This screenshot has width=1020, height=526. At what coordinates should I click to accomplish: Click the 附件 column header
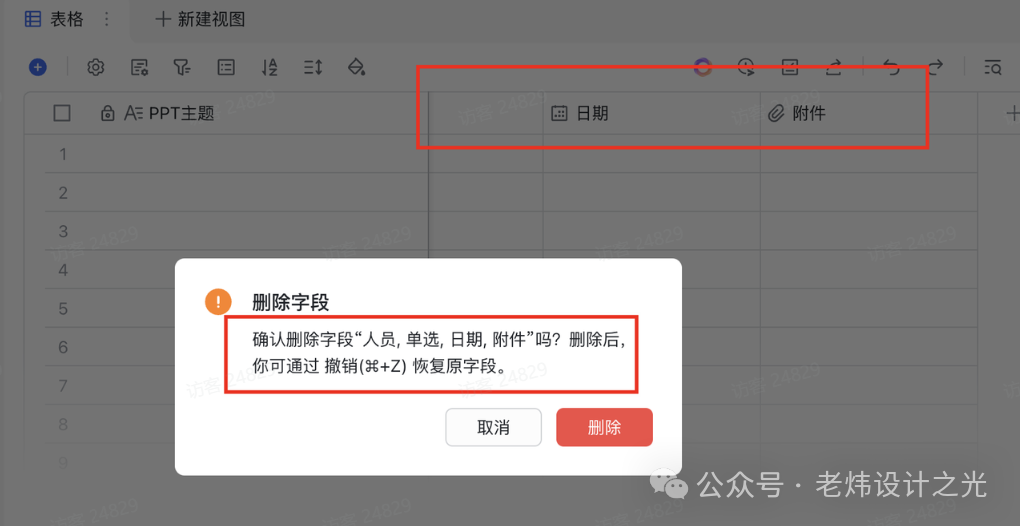[x=868, y=114]
